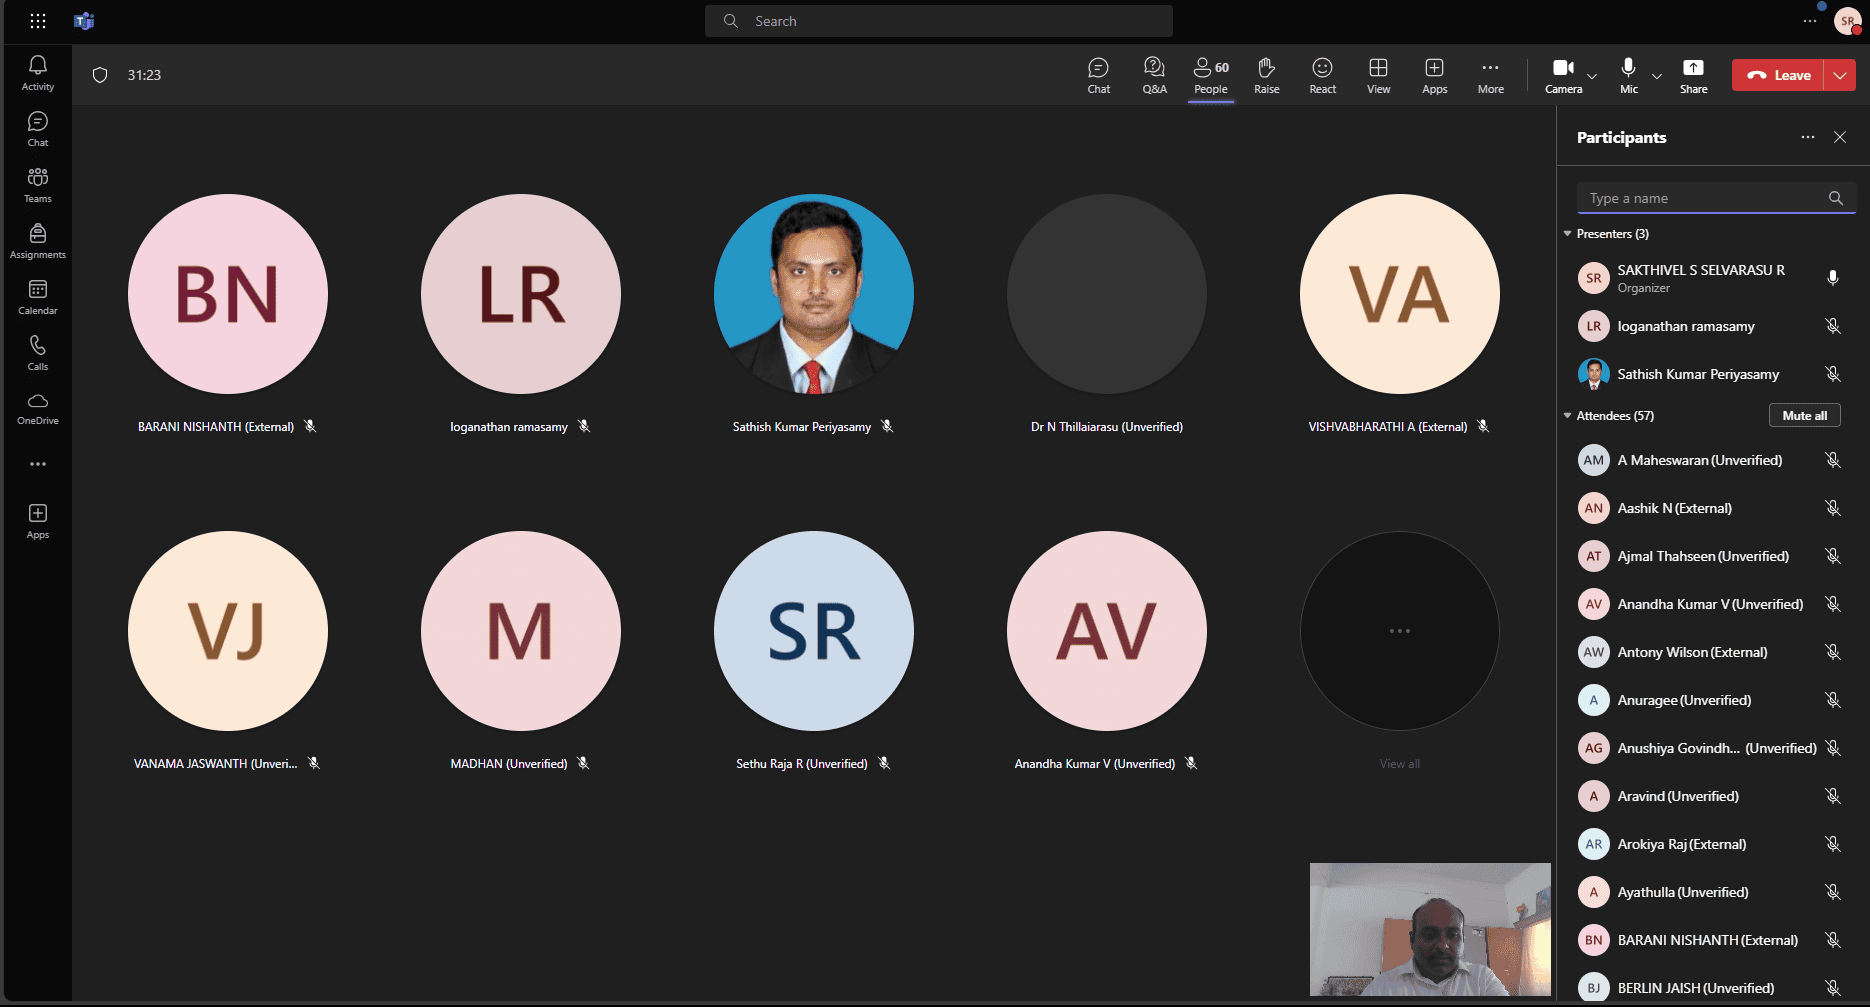
Task: Open OneDrive from the sidebar
Action: (38, 408)
